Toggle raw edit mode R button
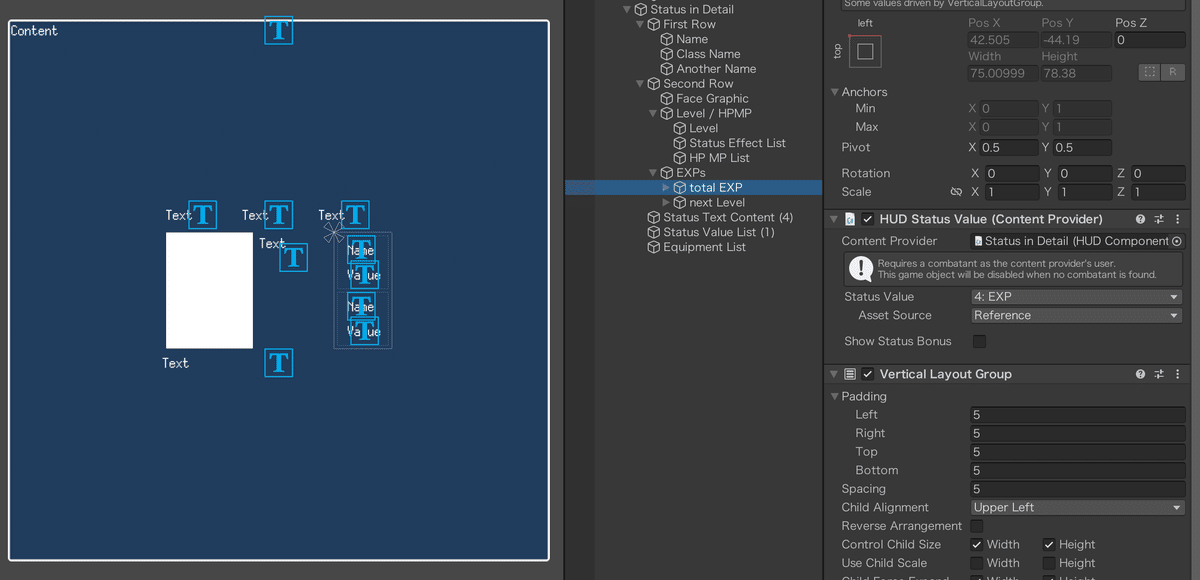The image size is (1200, 580). click(1174, 72)
